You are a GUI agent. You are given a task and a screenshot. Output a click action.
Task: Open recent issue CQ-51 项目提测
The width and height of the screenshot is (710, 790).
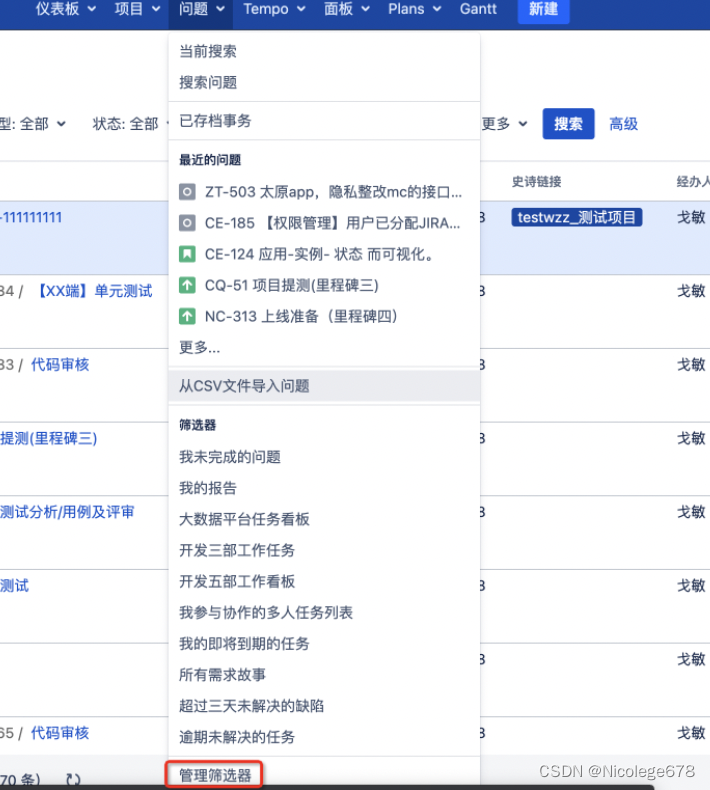(324, 286)
